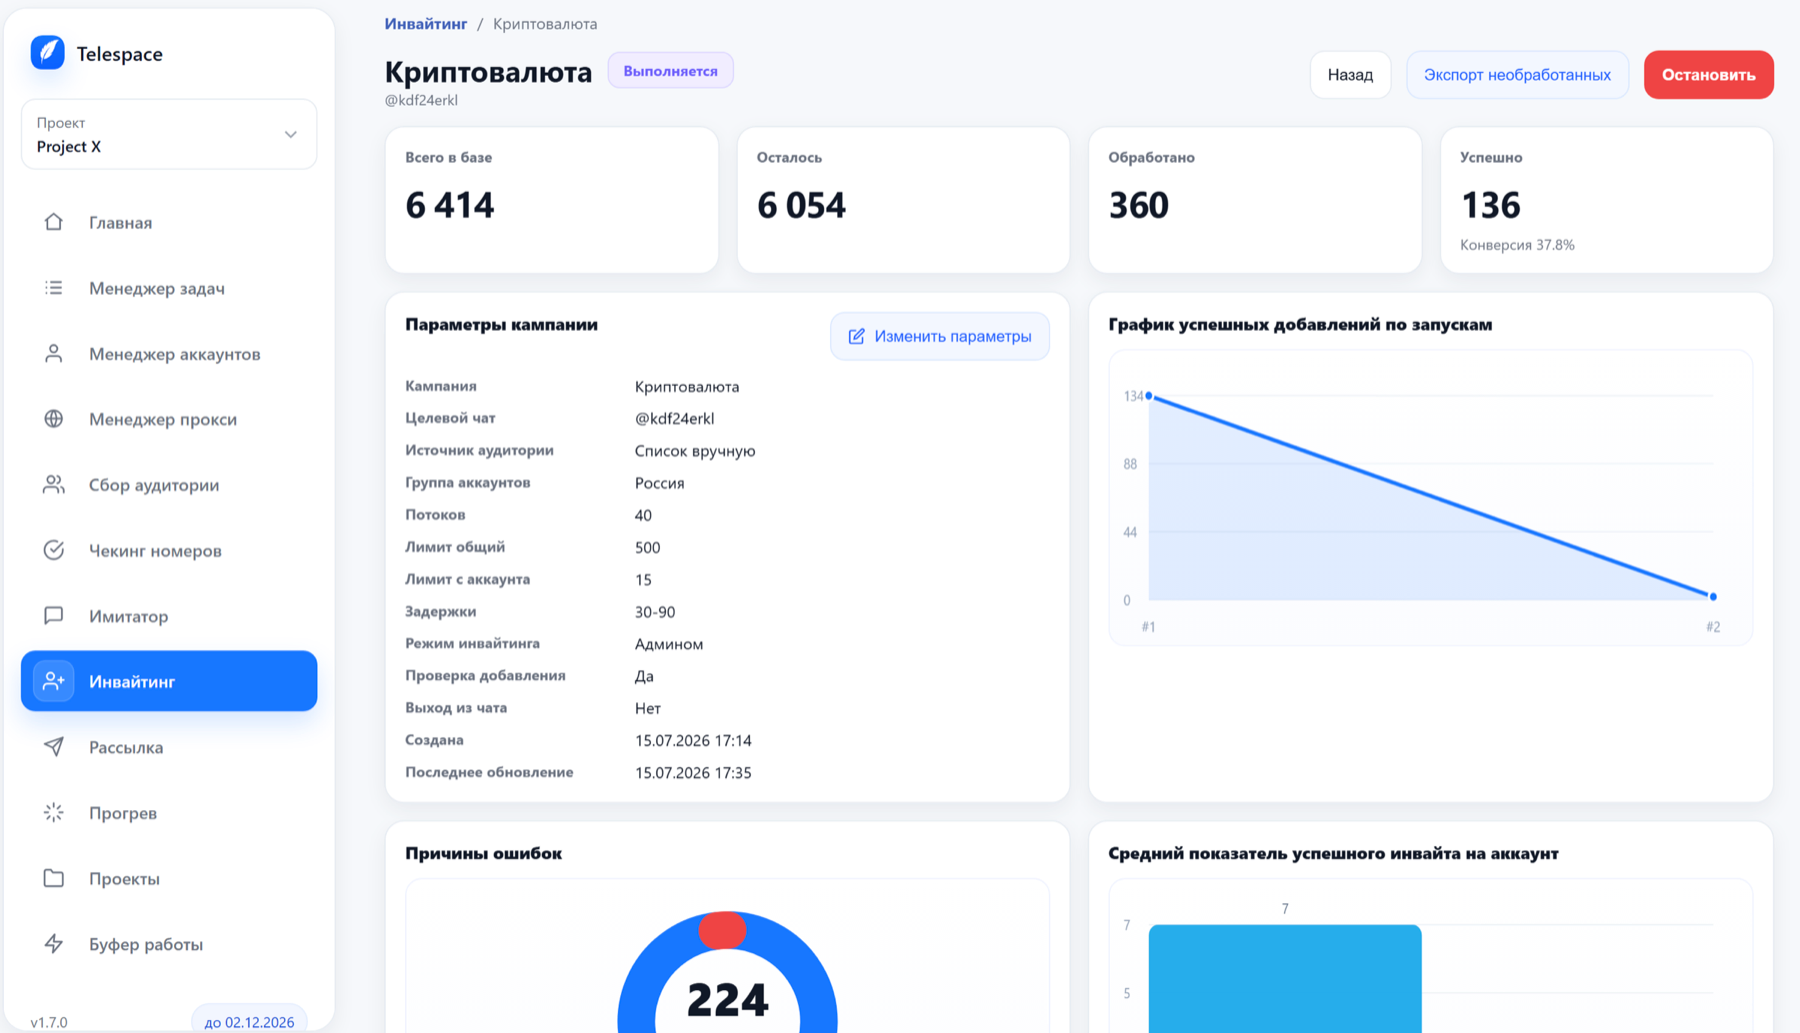Stop the campaign with Остановить
Viewport: 1800px width, 1033px height.
point(1708,75)
